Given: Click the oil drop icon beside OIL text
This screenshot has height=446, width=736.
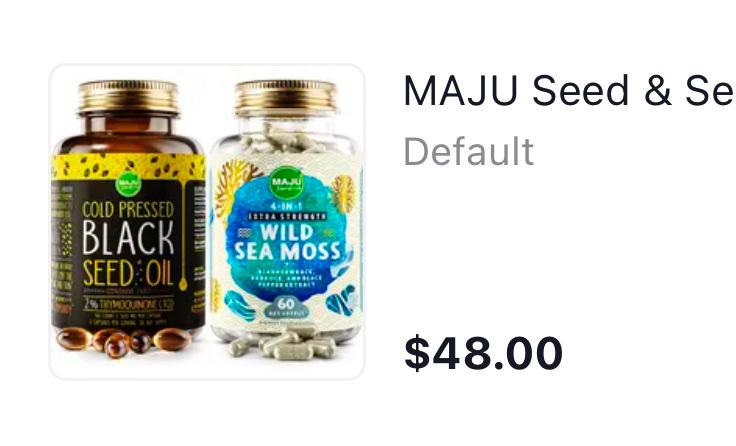Looking at the screenshot, I should pyautogui.click(x=183, y=283).
